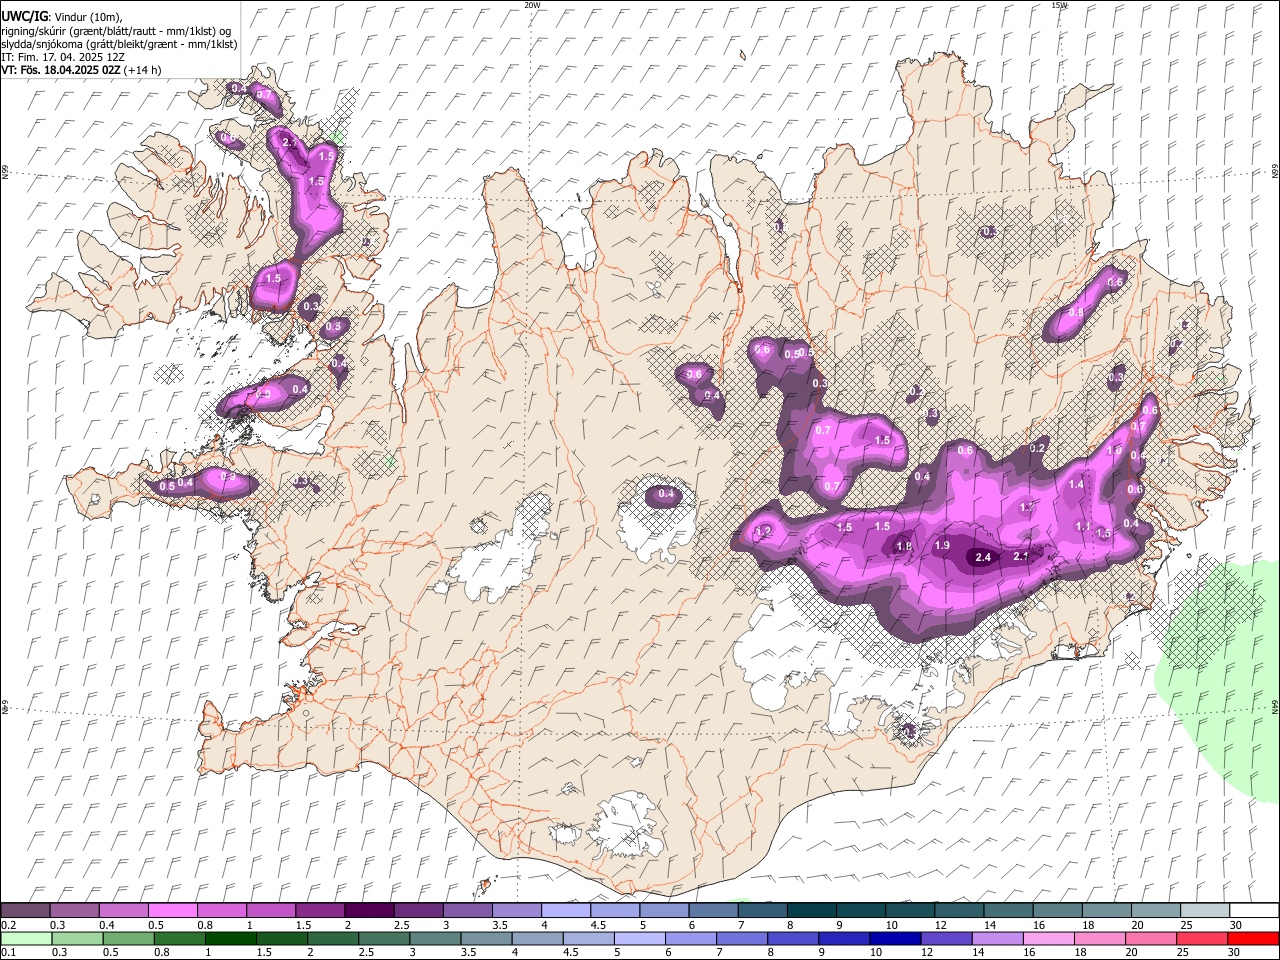The width and height of the screenshot is (1280, 960).
Task: Click the '64N' latitude label on right edge
Action: pyautogui.click(x=1275, y=706)
